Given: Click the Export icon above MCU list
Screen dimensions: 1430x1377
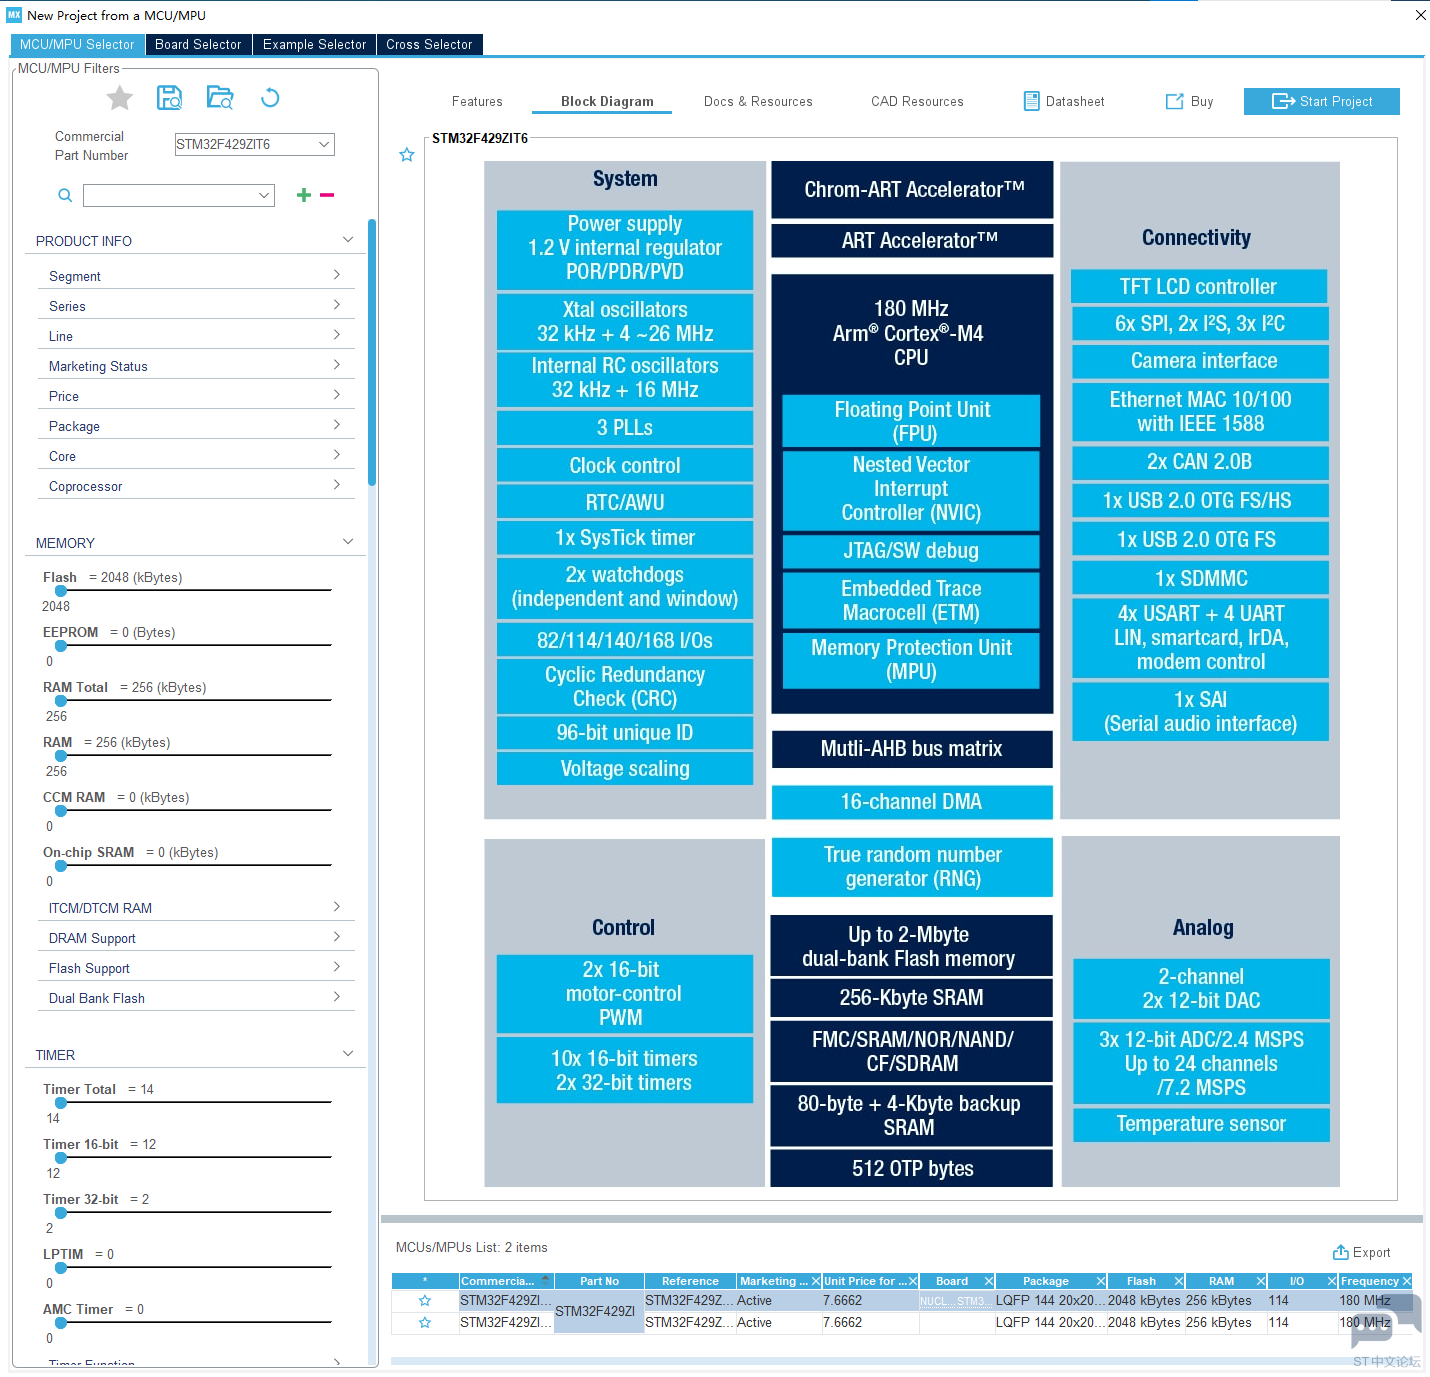Looking at the screenshot, I should point(1341,1252).
